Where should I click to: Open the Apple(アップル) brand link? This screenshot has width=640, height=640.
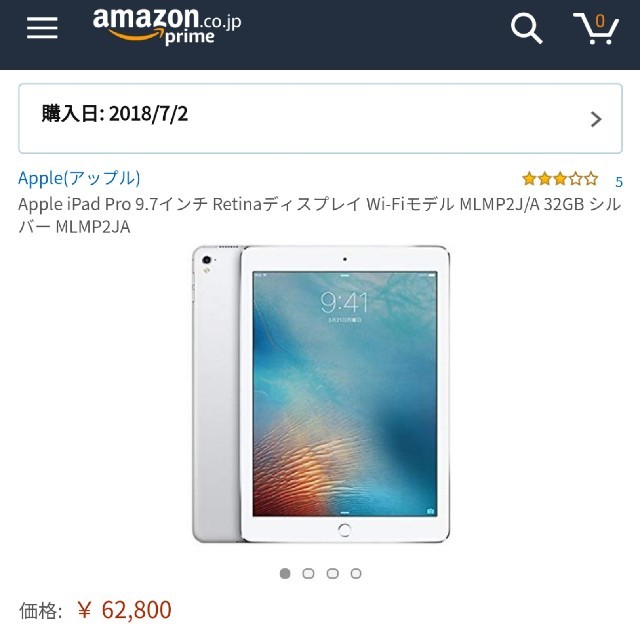point(79,178)
